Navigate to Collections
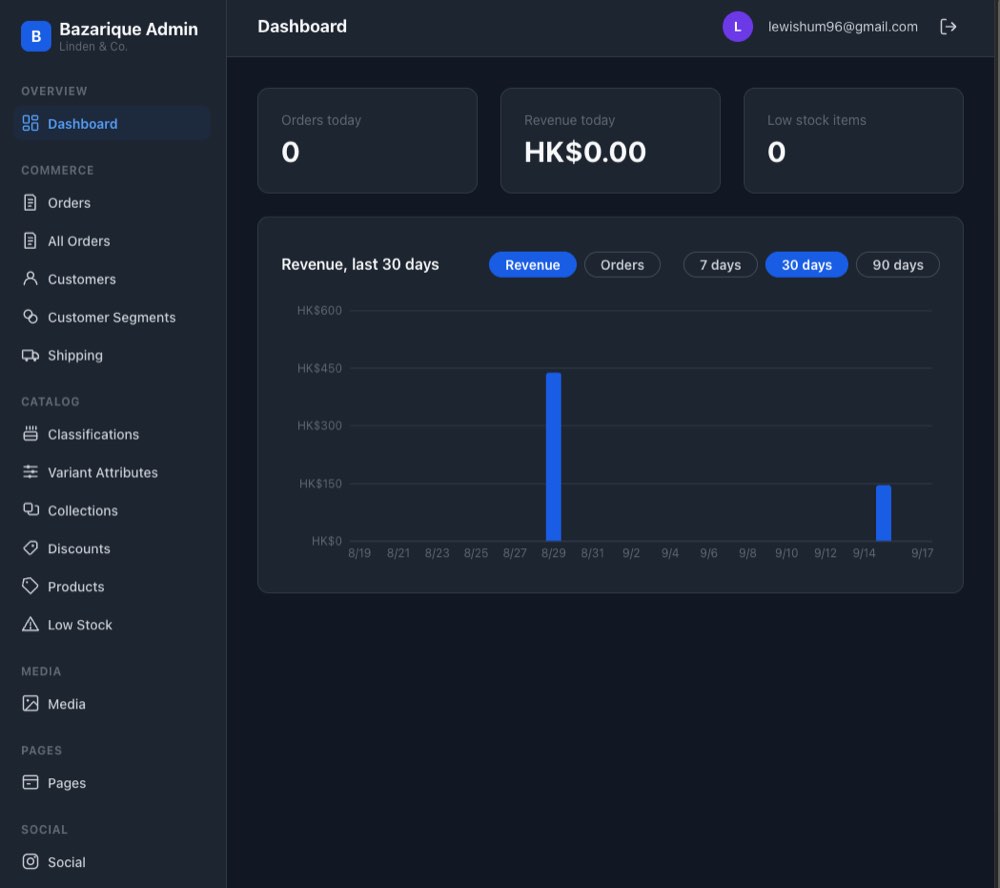The width and height of the screenshot is (1000, 888). [112, 510]
